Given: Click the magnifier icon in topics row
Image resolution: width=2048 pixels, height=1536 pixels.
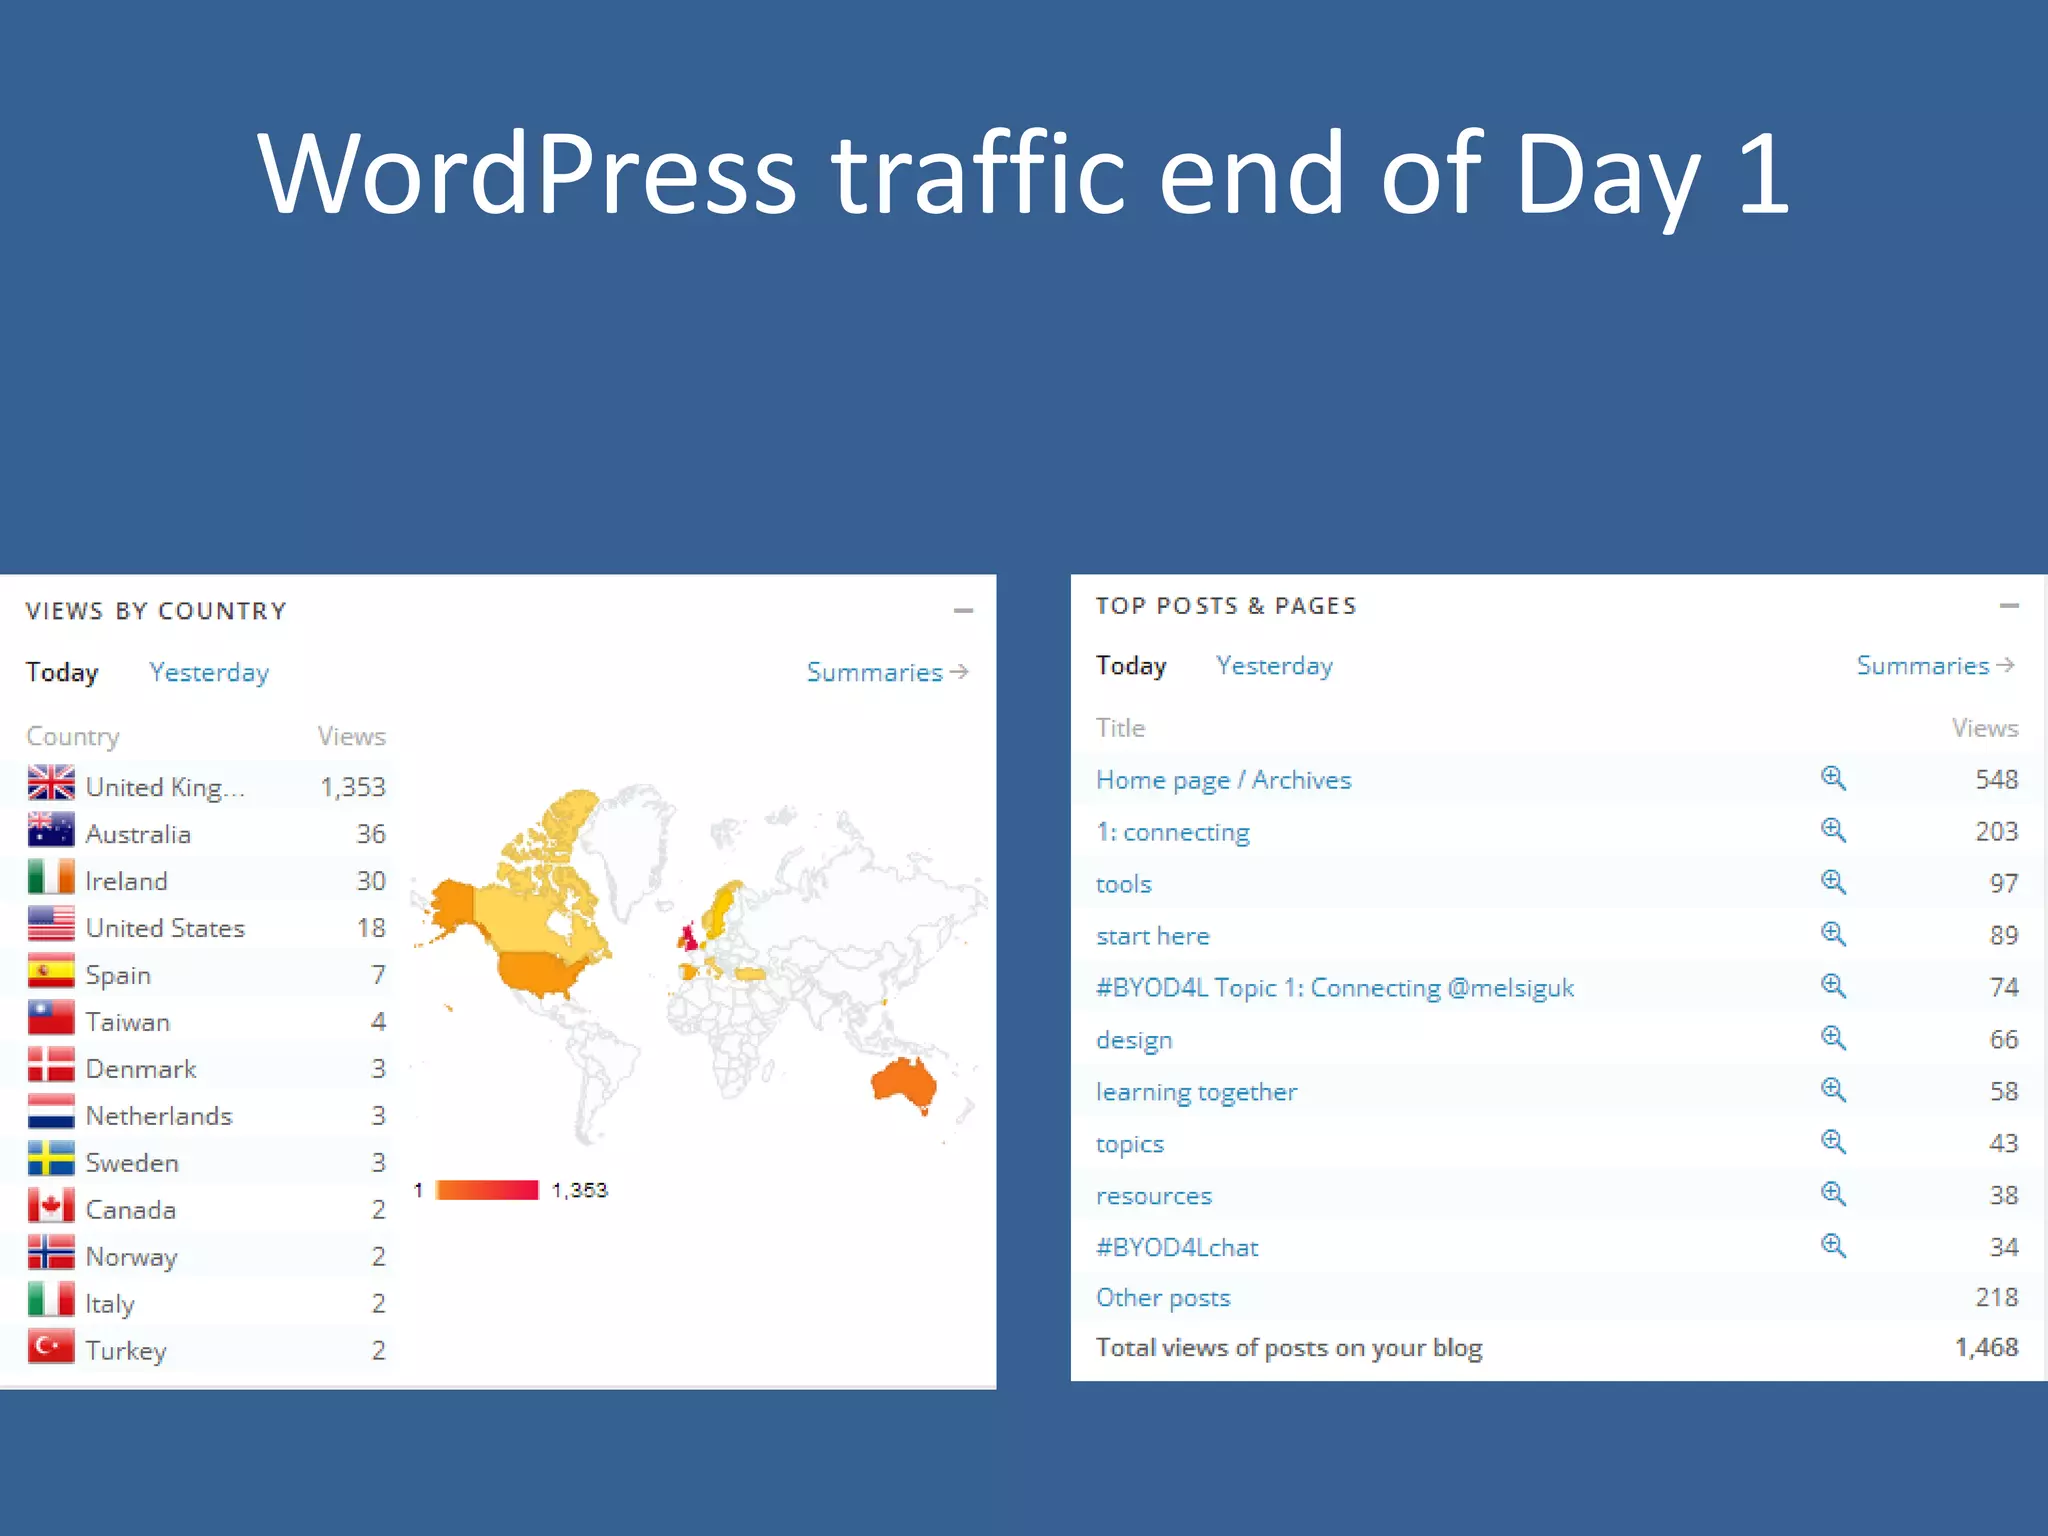Looking at the screenshot, I should point(1833,1142).
